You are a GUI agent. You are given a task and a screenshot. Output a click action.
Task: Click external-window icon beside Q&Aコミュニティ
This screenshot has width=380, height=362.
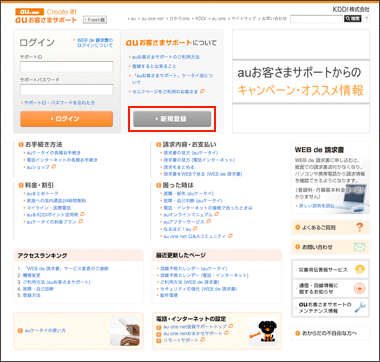click(x=230, y=236)
